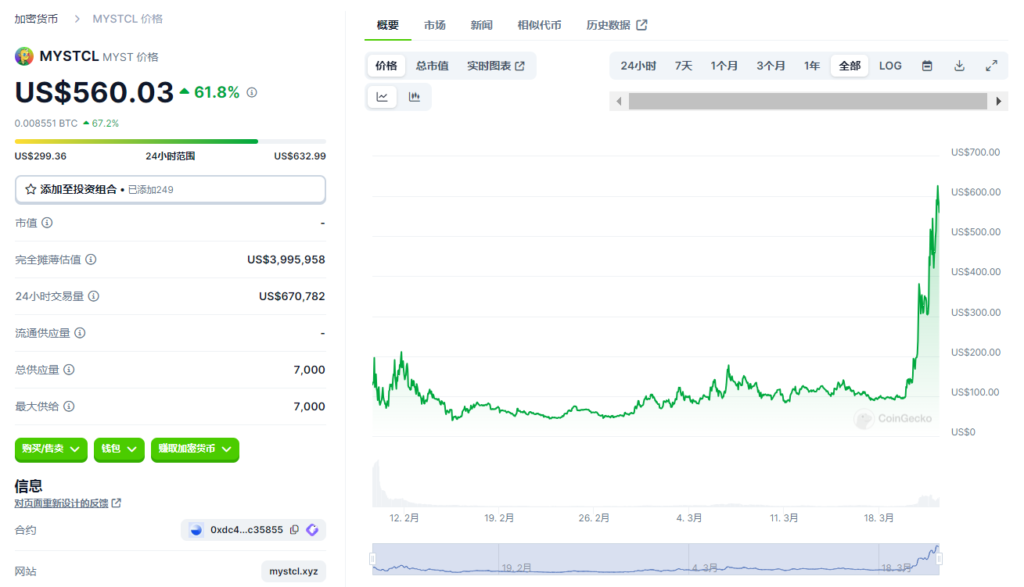Viewport: 1024px width, 587px height.
Task: Expand chart to fullscreen
Action: pyautogui.click(x=991, y=66)
